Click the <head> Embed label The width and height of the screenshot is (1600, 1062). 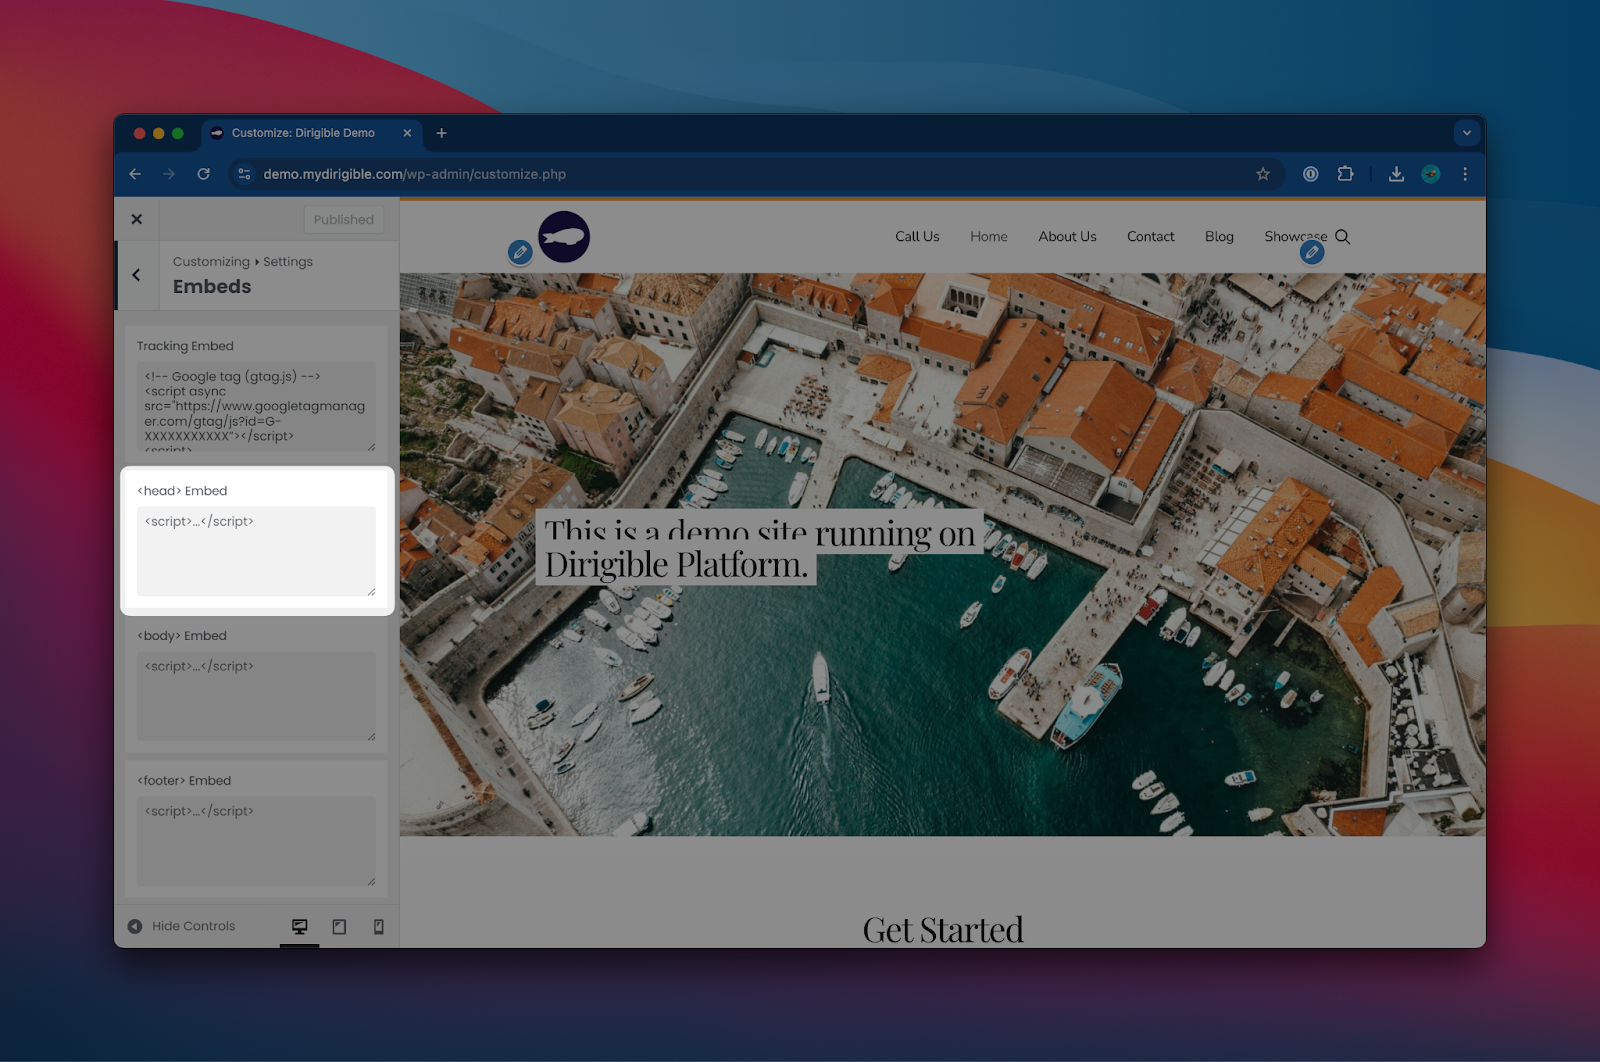tap(182, 491)
